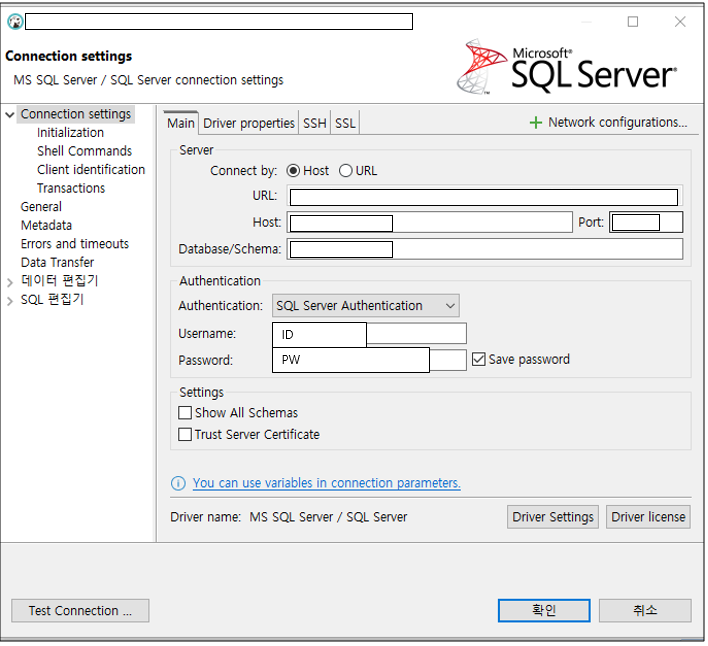Select the URL radio button
Screen dimensions: 708x646
(x=345, y=171)
